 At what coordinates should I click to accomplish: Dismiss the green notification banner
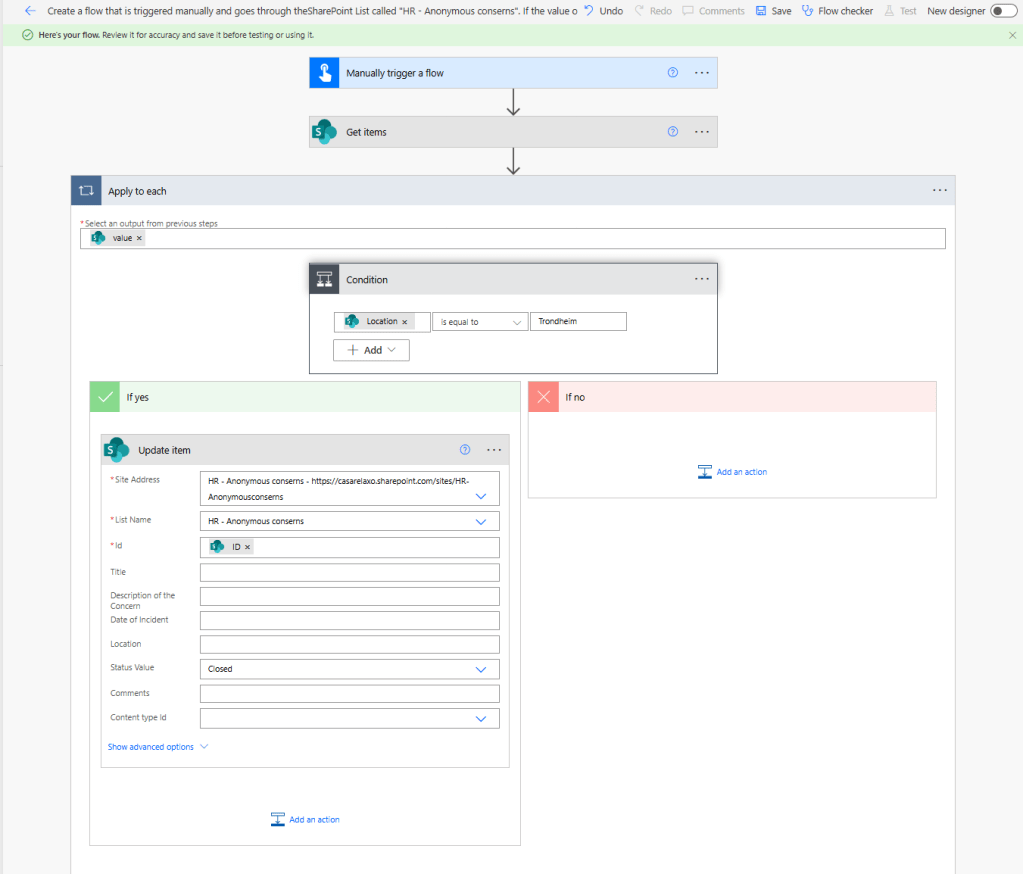(1012, 35)
